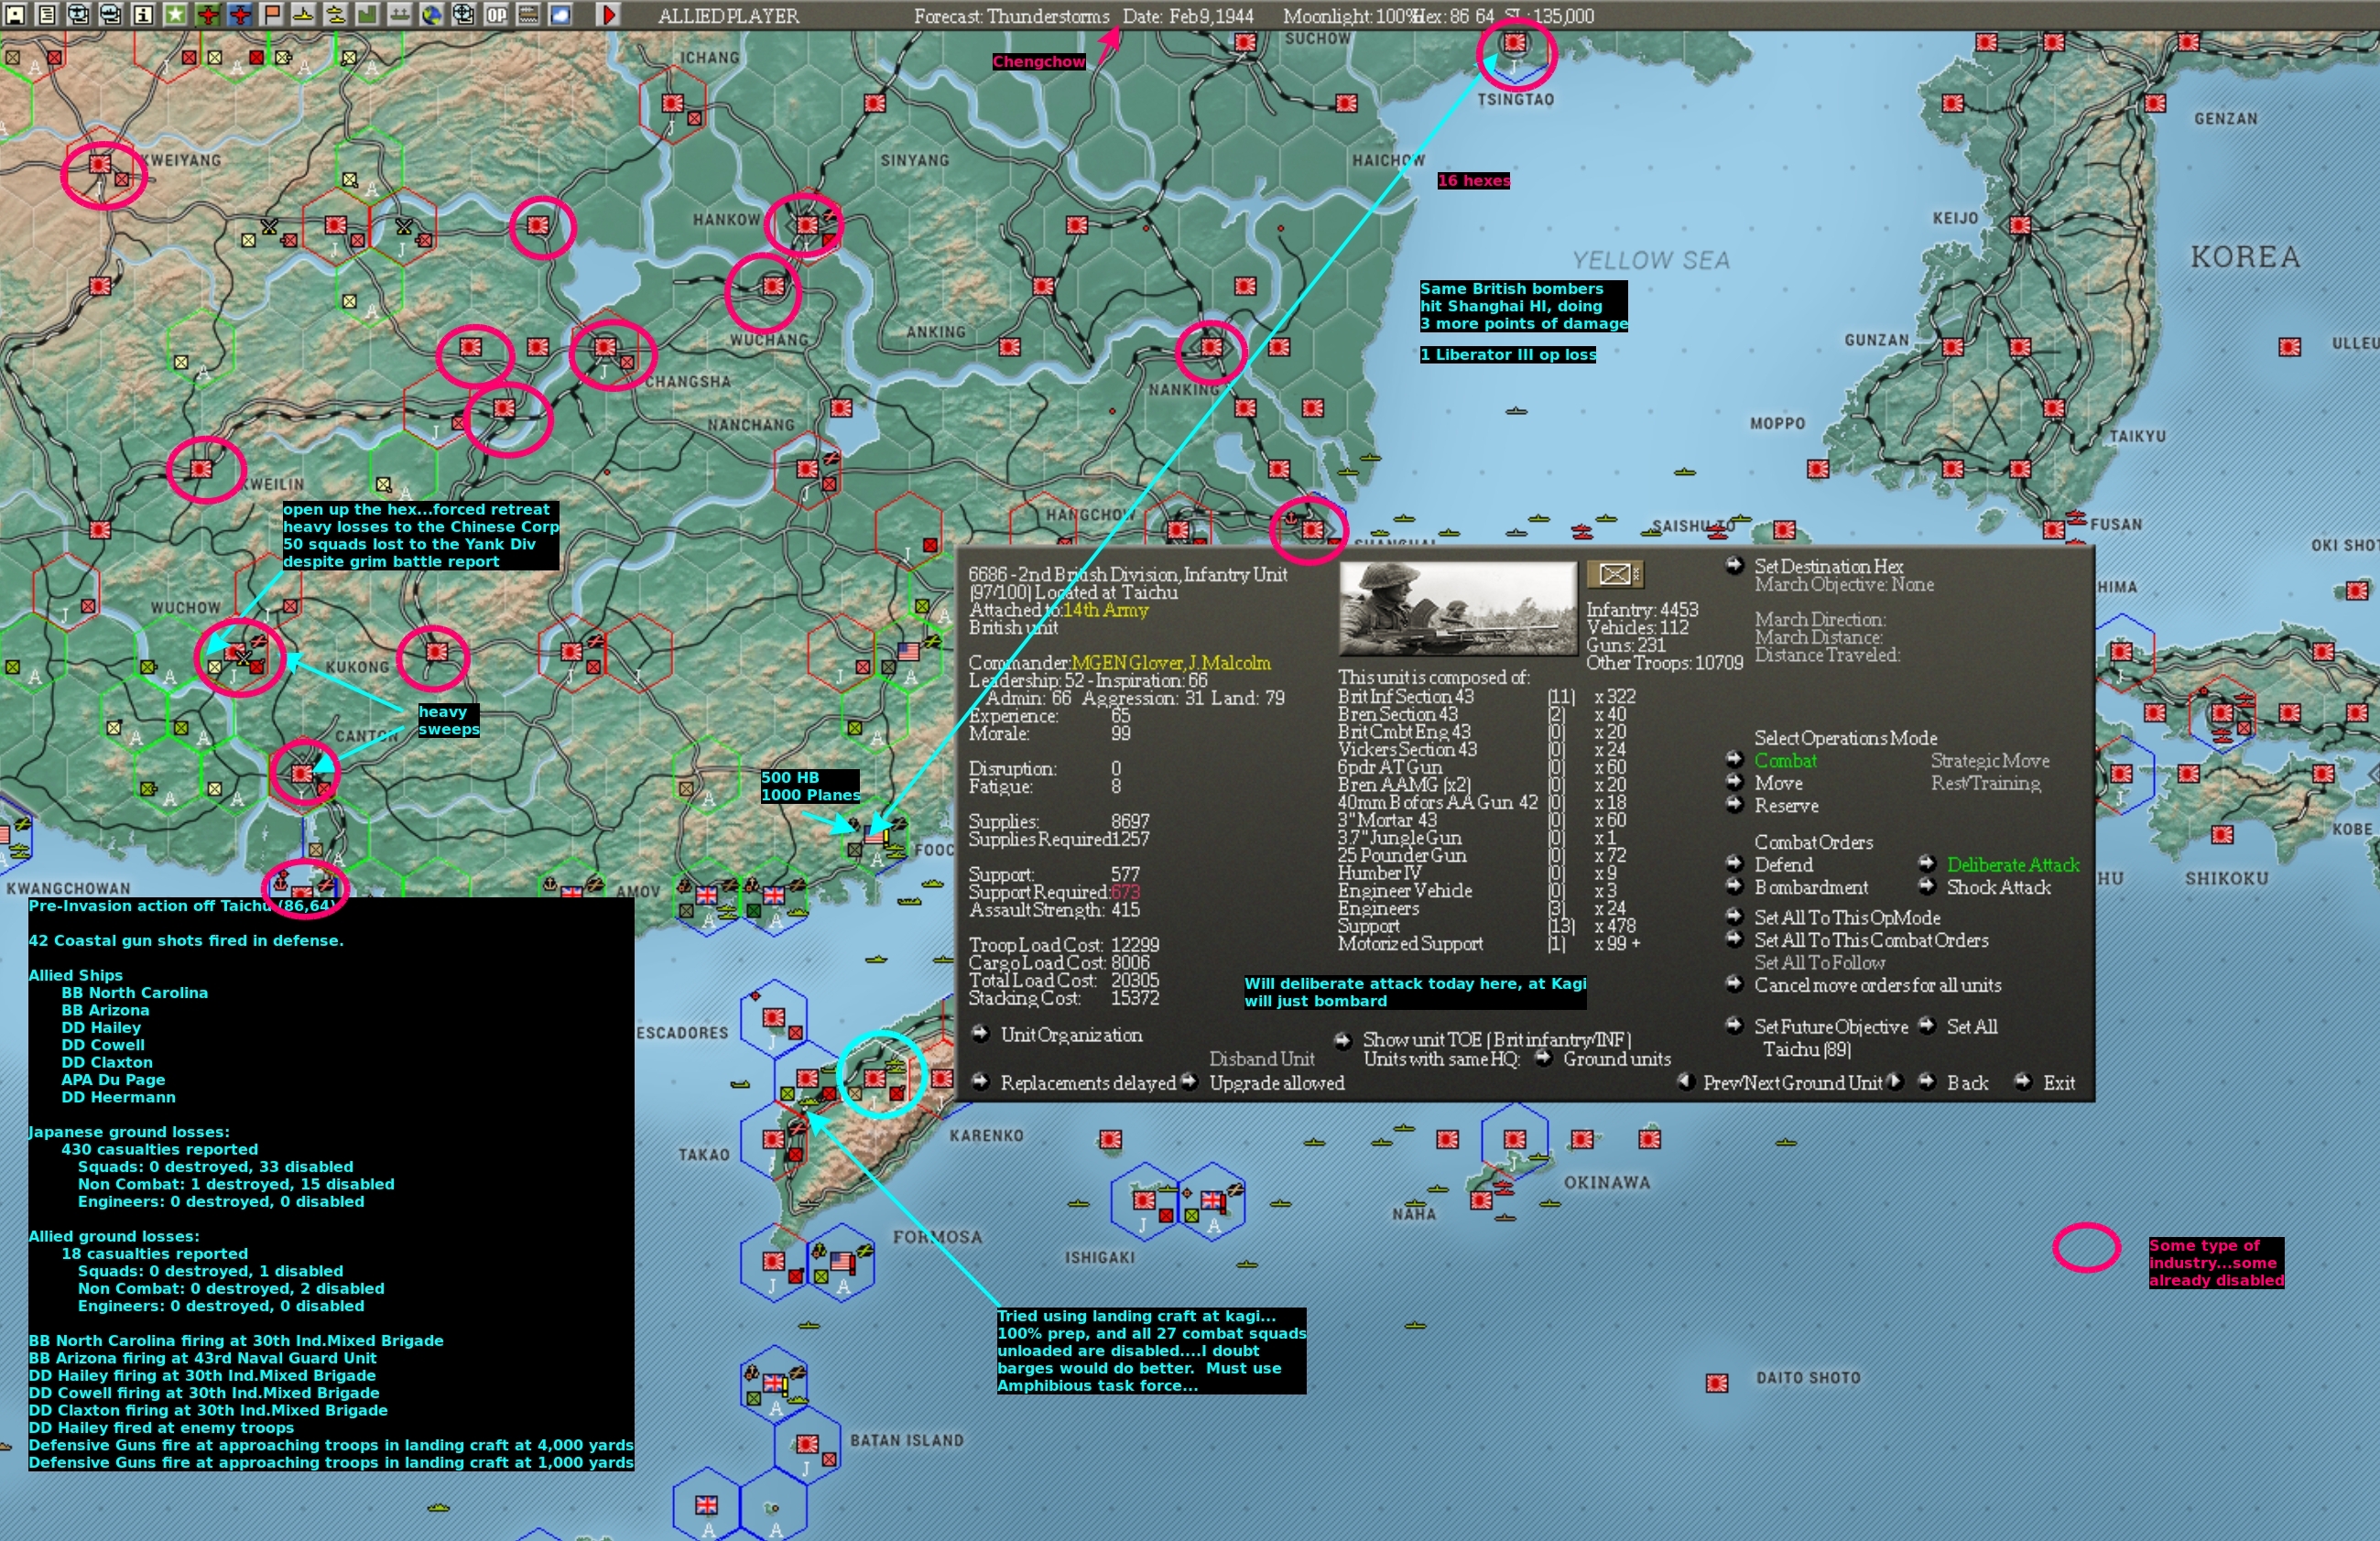Click the save game disk icon
Image resolution: width=2380 pixels, height=1541 pixels.
tap(15, 15)
